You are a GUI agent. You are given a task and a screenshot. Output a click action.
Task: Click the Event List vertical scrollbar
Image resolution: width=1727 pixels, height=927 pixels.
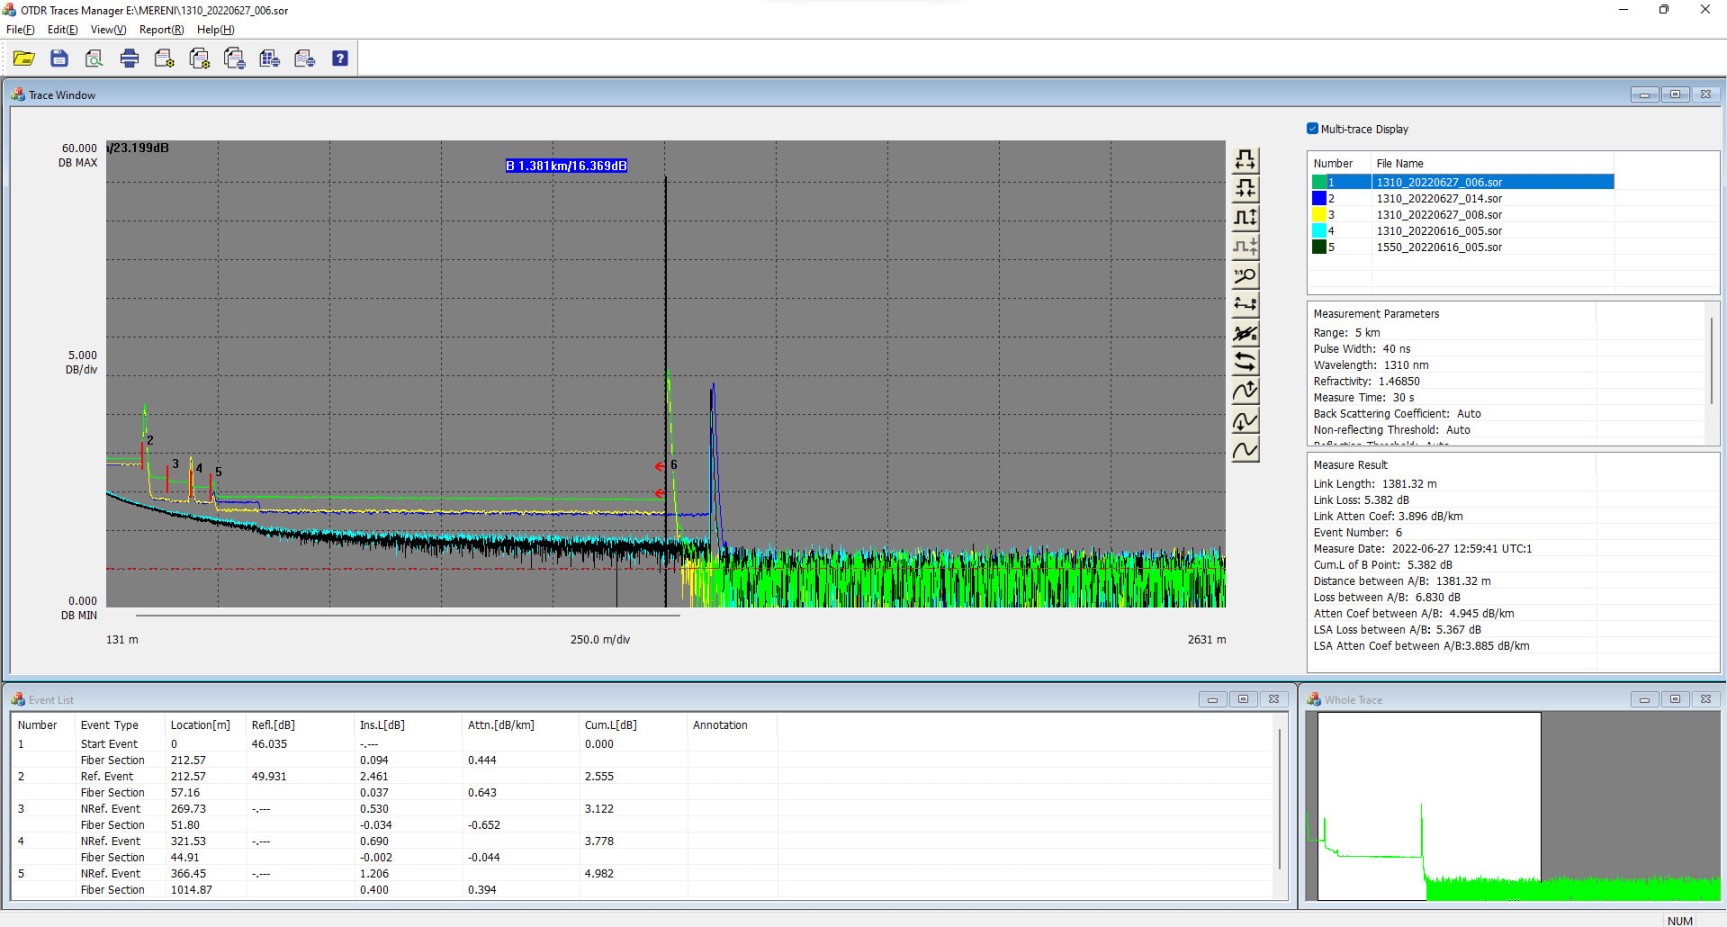(1279, 800)
